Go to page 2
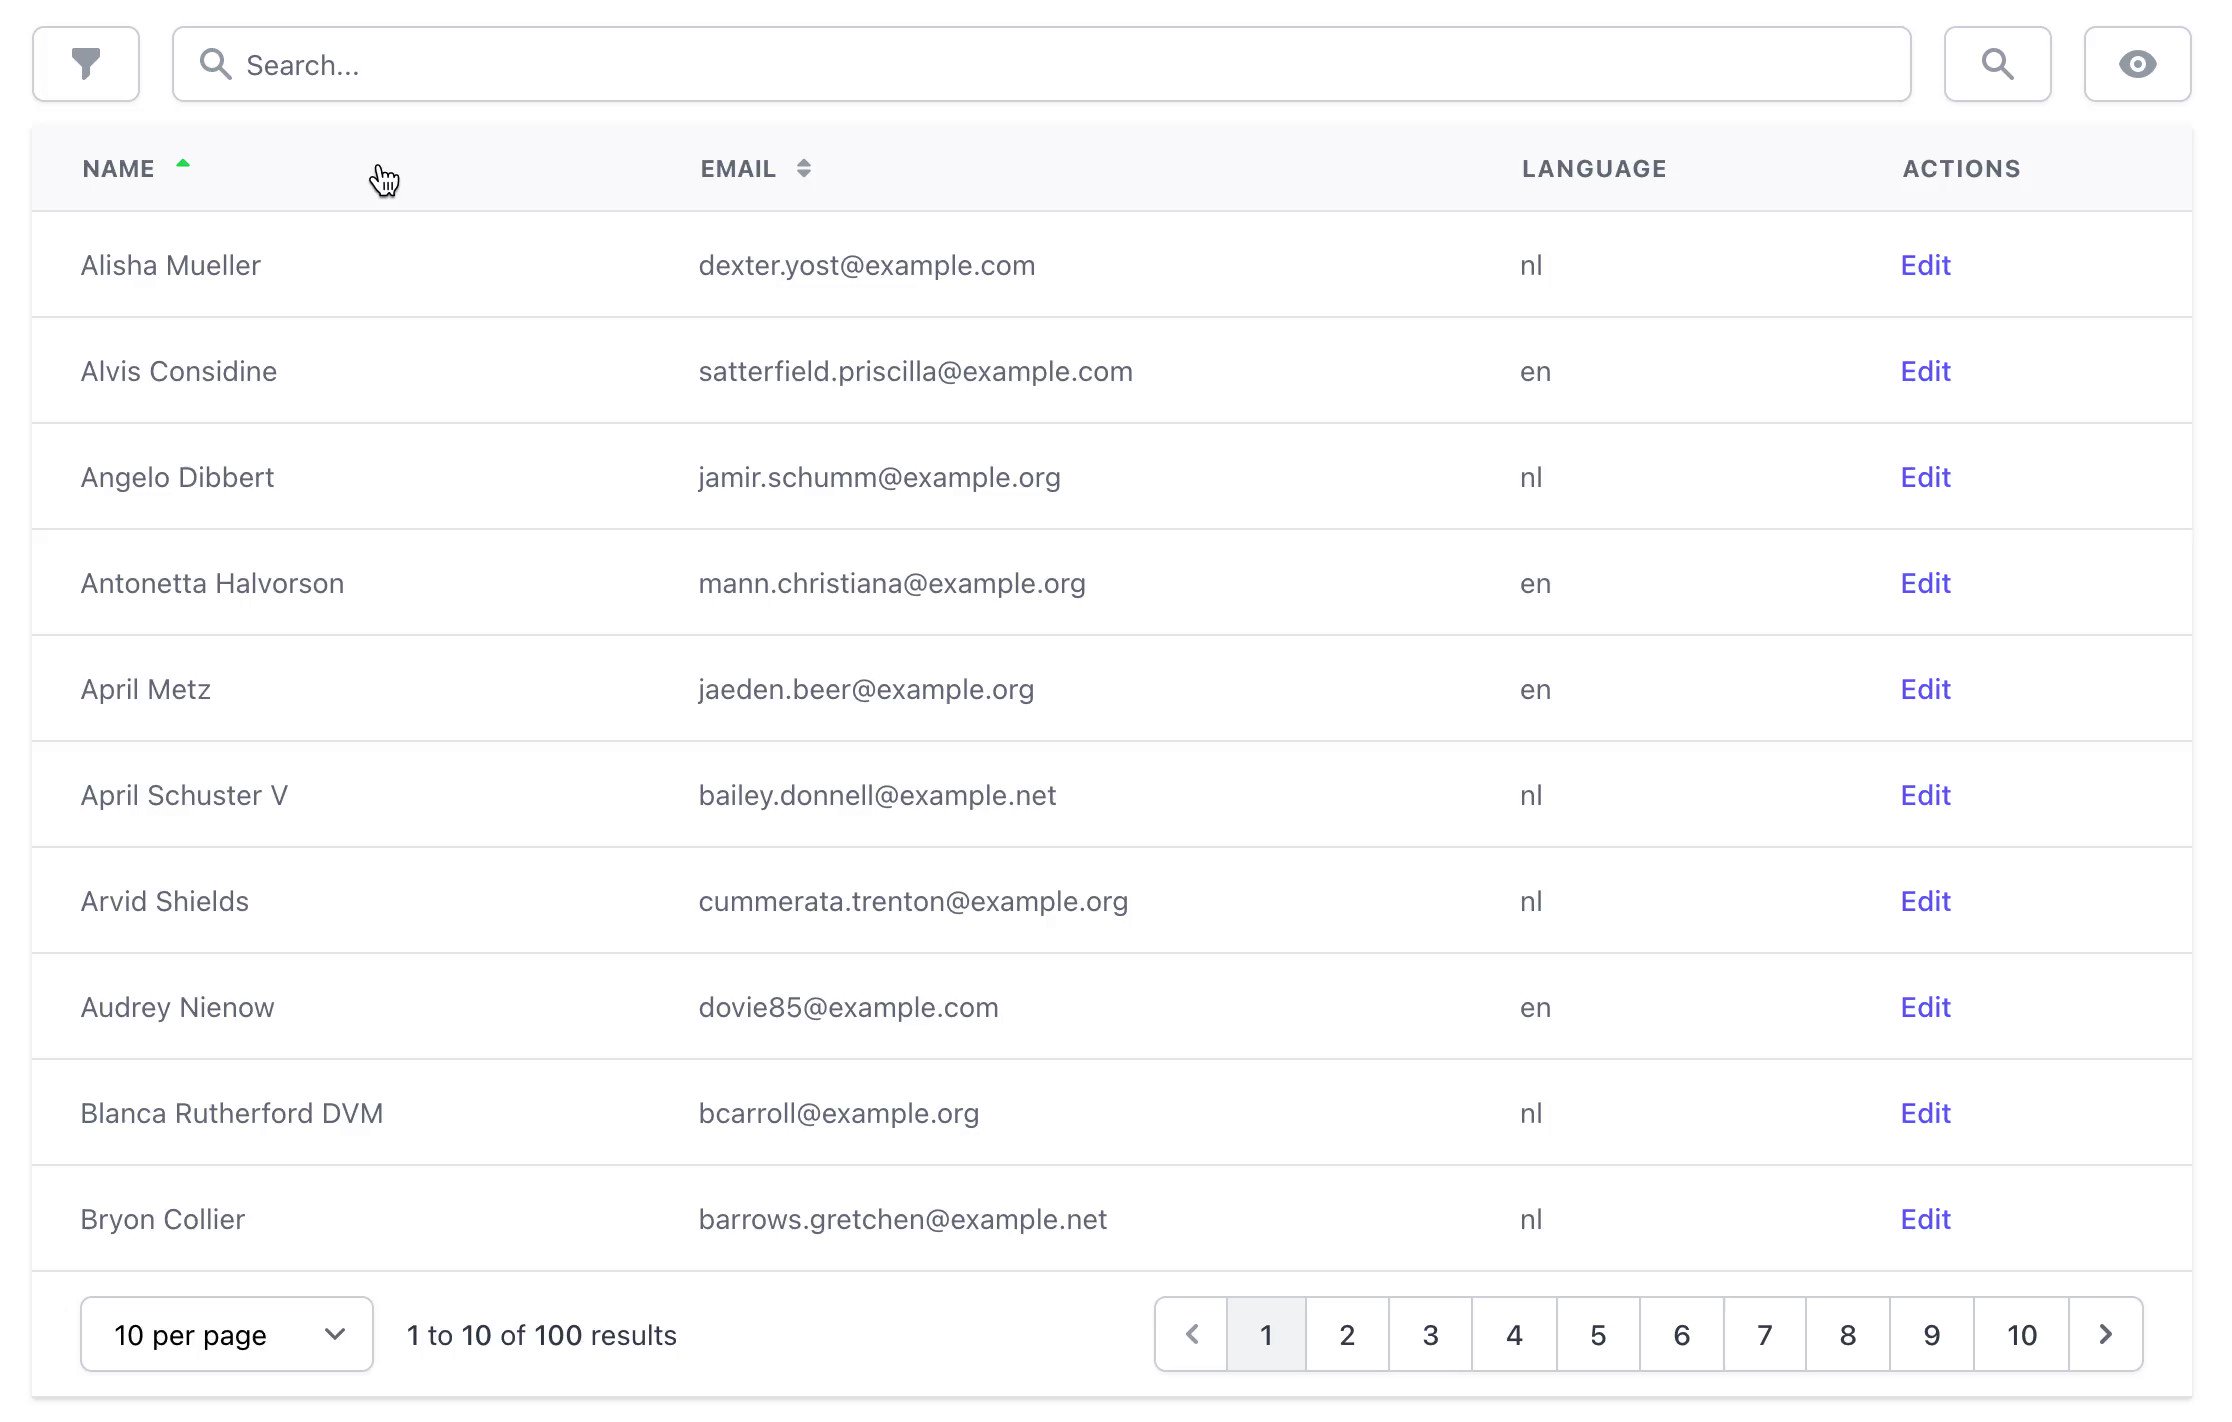2232x1422 pixels. point(1347,1334)
